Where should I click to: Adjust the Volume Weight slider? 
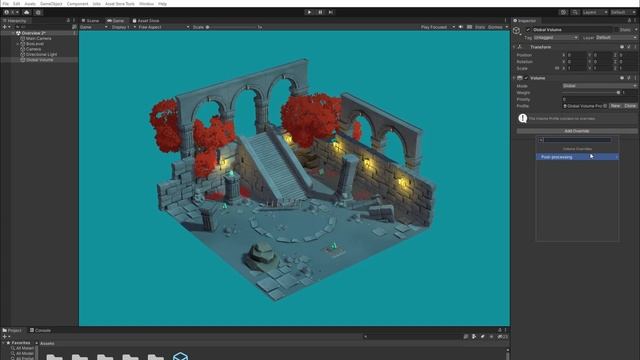[591, 93]
